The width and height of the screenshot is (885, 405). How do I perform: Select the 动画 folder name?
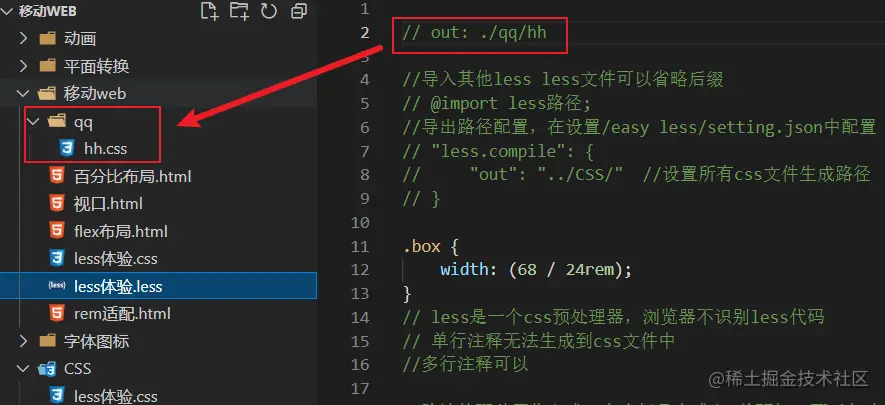tap(80, 38)
